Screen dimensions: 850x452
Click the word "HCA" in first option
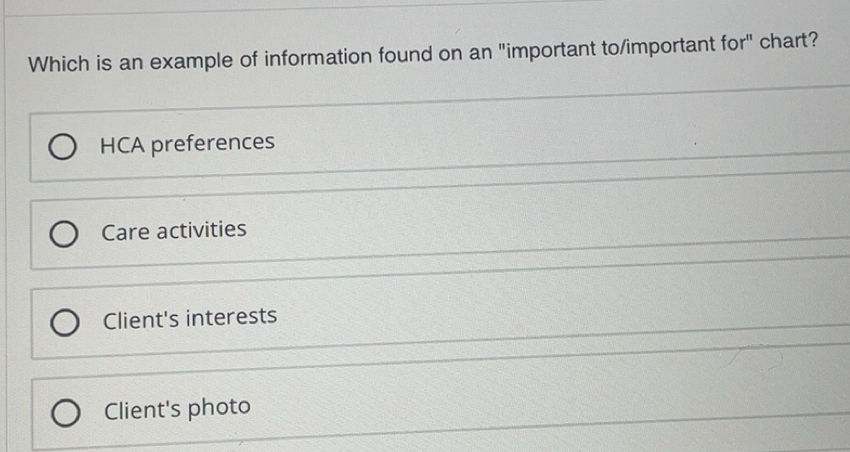click(x=123, y=145)
